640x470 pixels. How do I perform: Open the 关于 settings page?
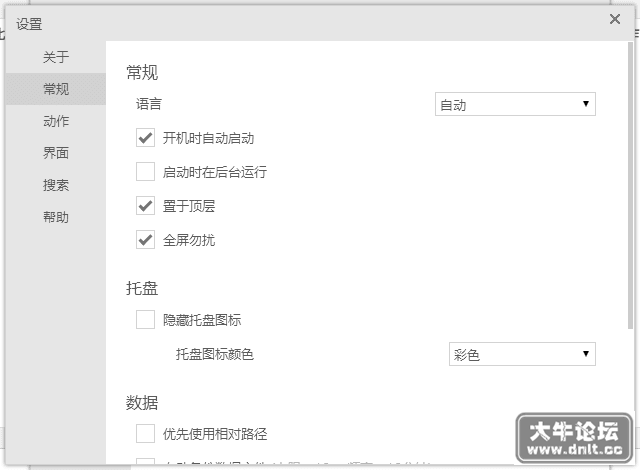tap(56, 57)
